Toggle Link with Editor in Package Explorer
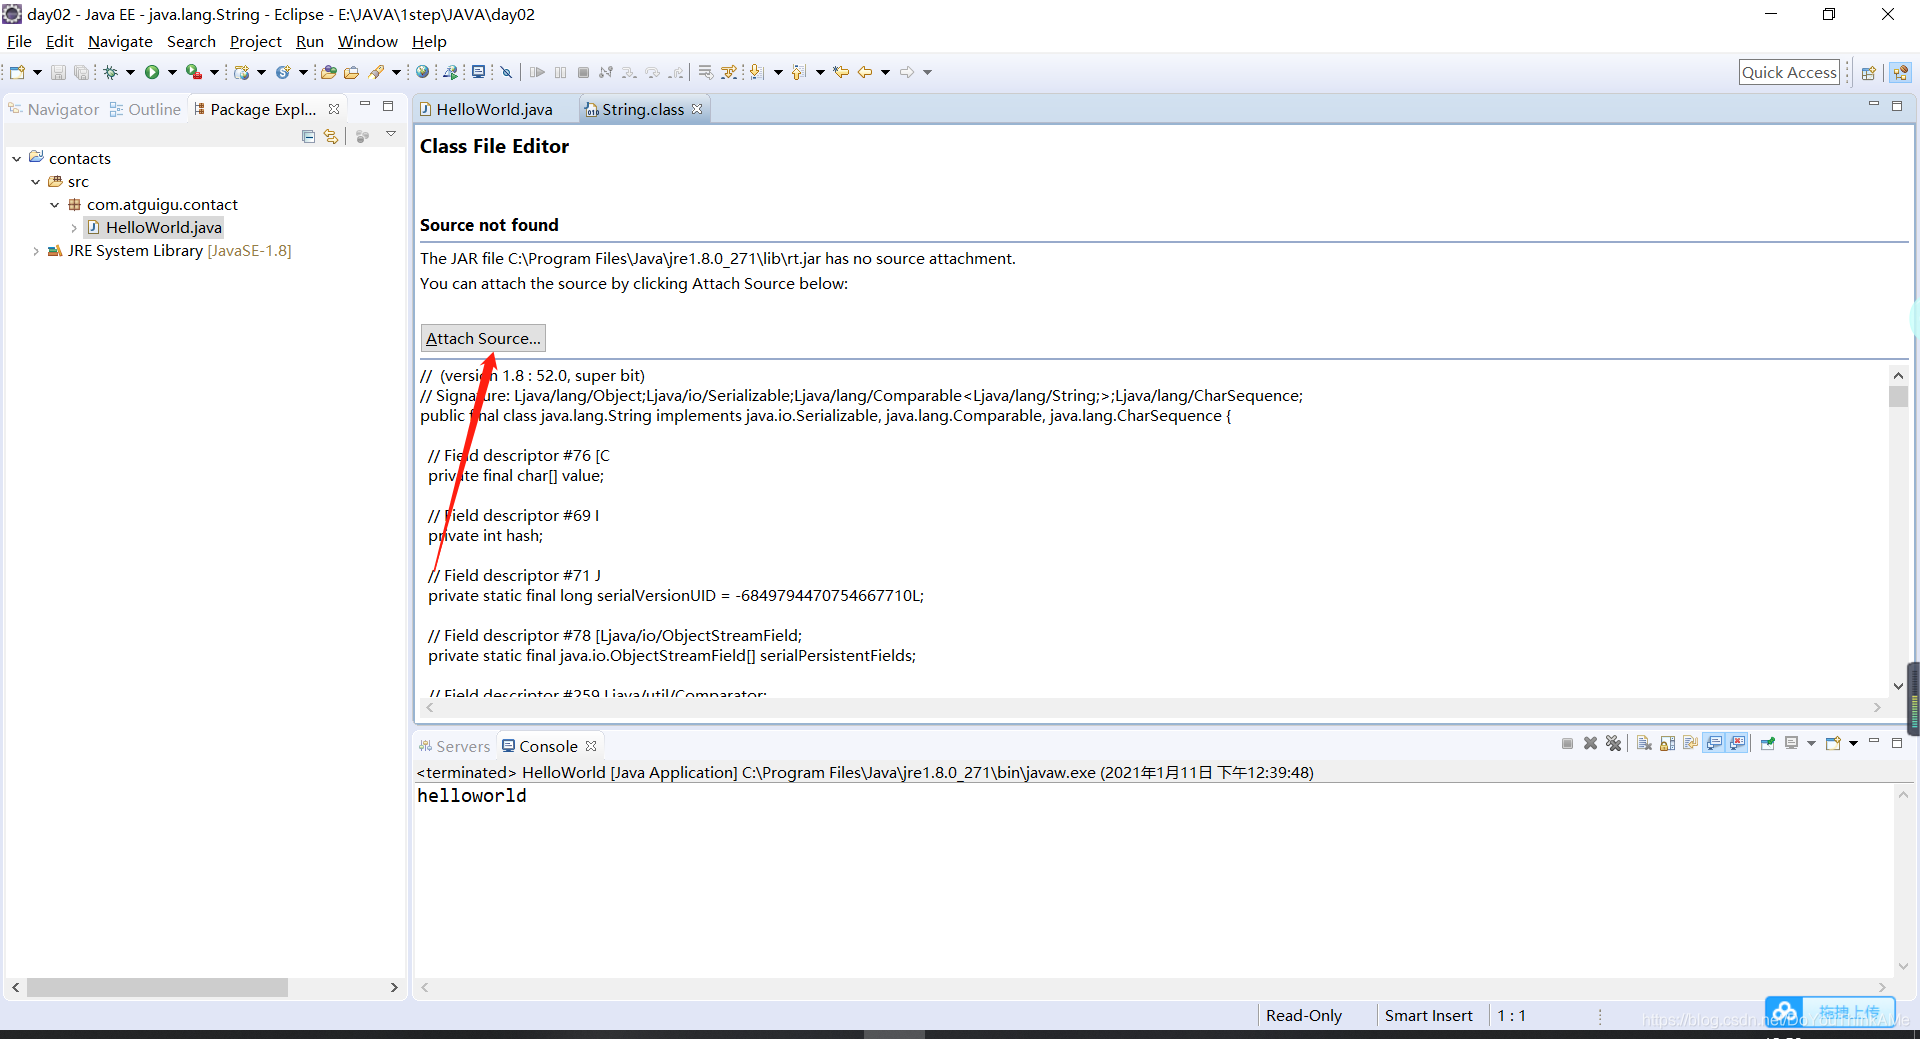Image resolution: width=1920 pixels, height=1039 pixels. (331, 136)
